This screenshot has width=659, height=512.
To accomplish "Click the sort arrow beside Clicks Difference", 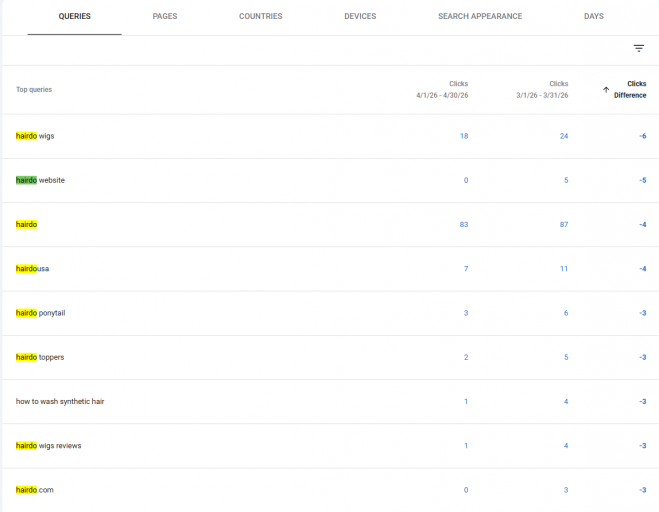I will click(x=606, y=90).
